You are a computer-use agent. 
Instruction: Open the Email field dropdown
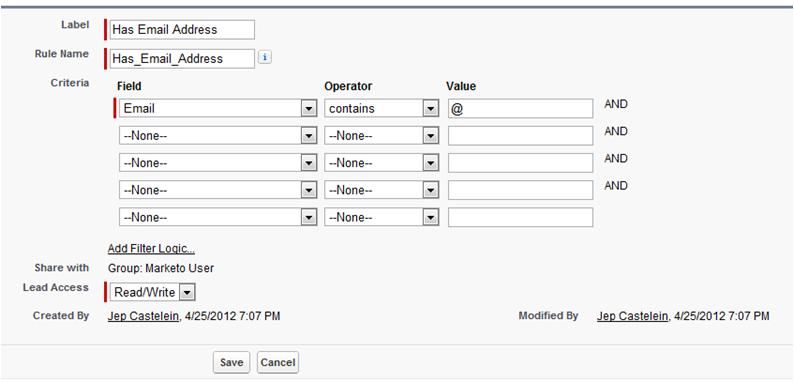tap(218, 108)
